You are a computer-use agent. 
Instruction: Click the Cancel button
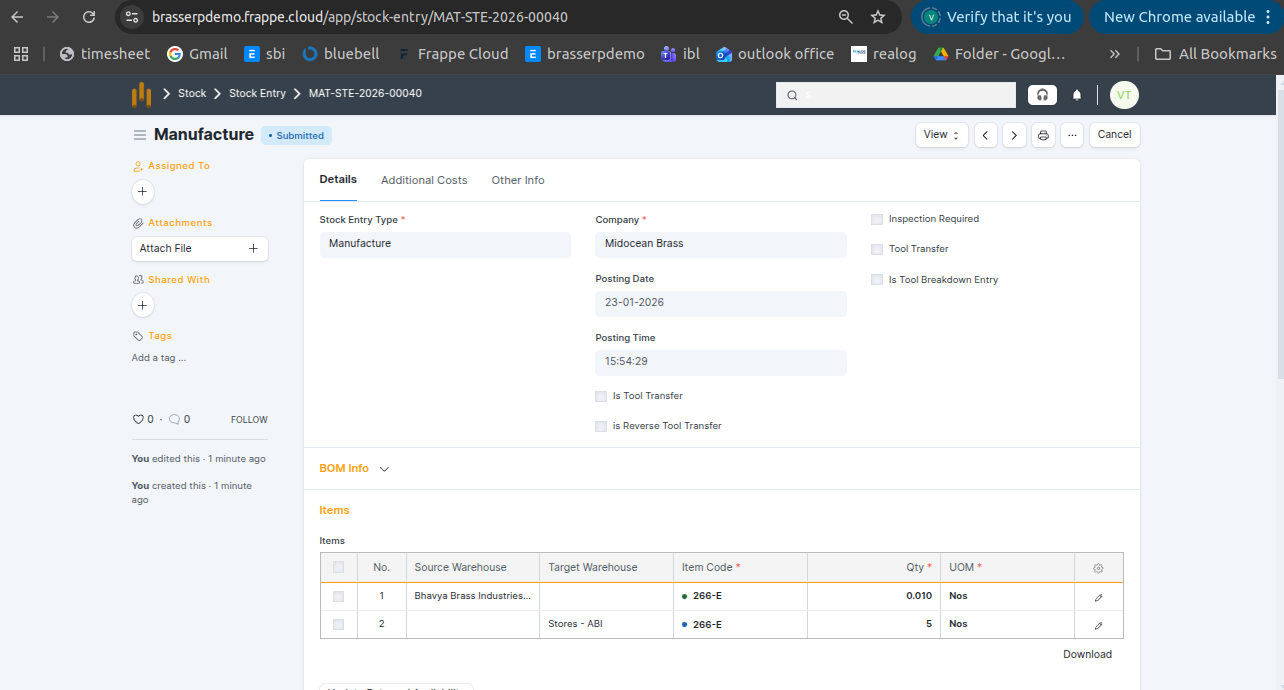click(1114, 135)
